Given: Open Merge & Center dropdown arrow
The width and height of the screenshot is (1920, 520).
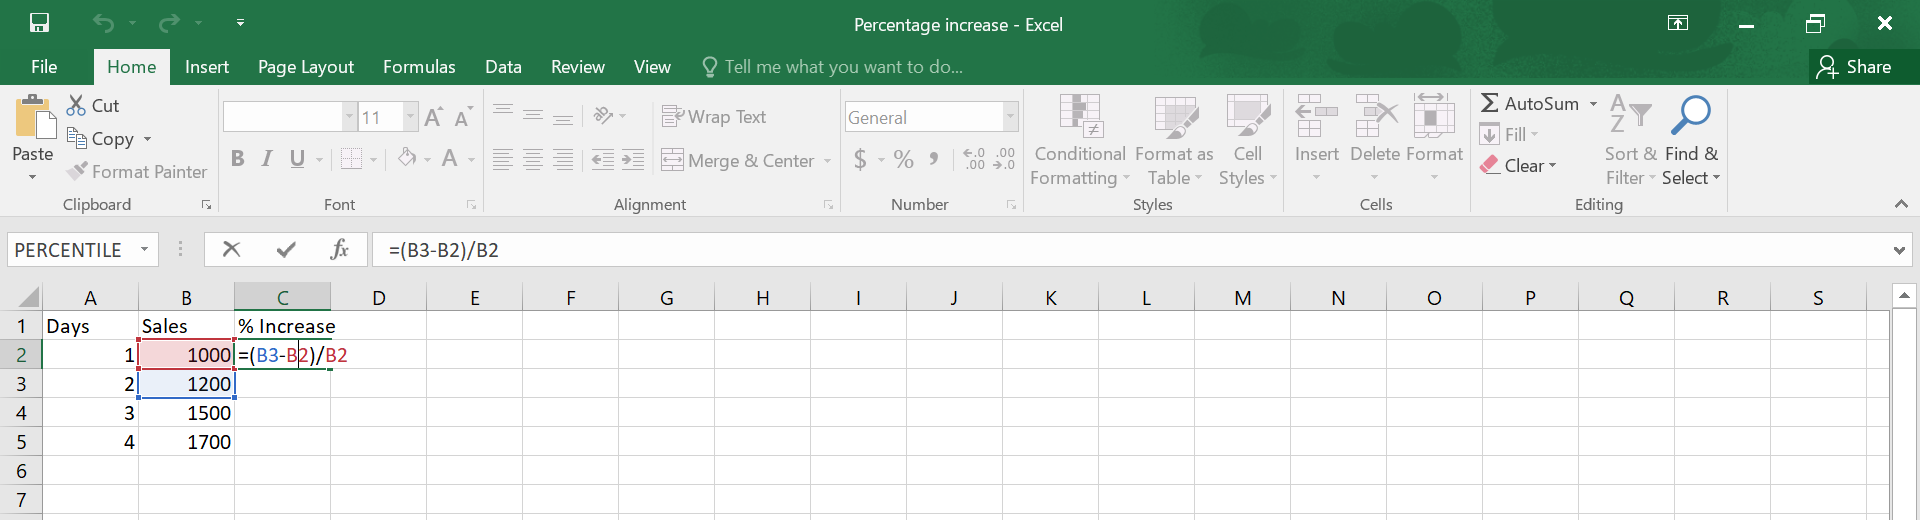Looking at the screenshot, I should click(827, 161).
